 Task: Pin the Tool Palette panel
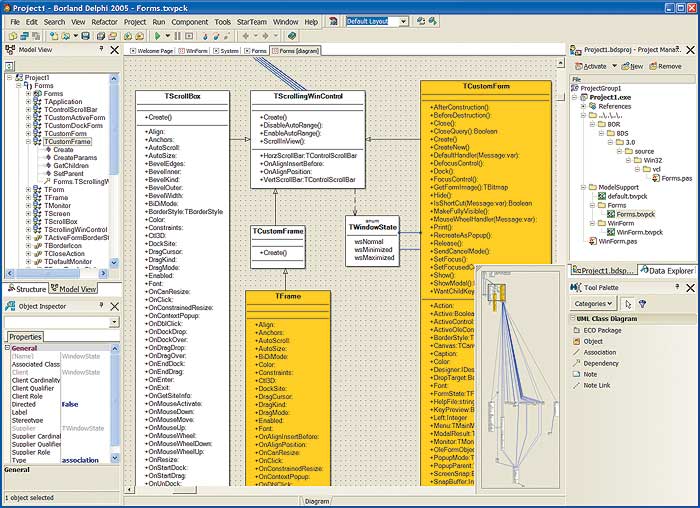(677, 287)
